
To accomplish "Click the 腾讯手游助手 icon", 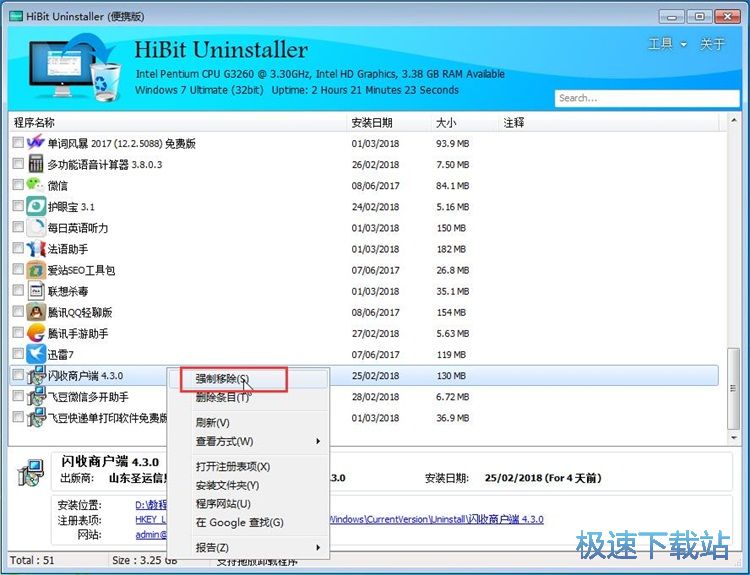I will pyautogui.click(x=36, y=333).
